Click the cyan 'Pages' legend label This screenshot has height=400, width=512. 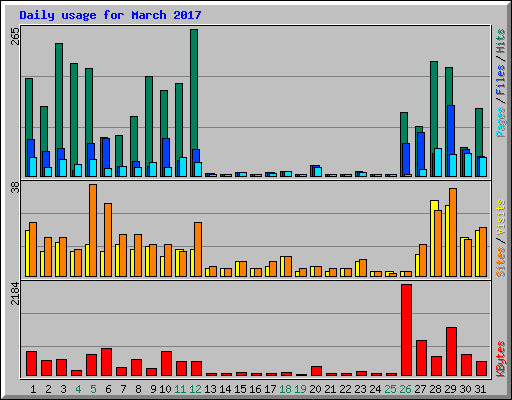[500, 122]
